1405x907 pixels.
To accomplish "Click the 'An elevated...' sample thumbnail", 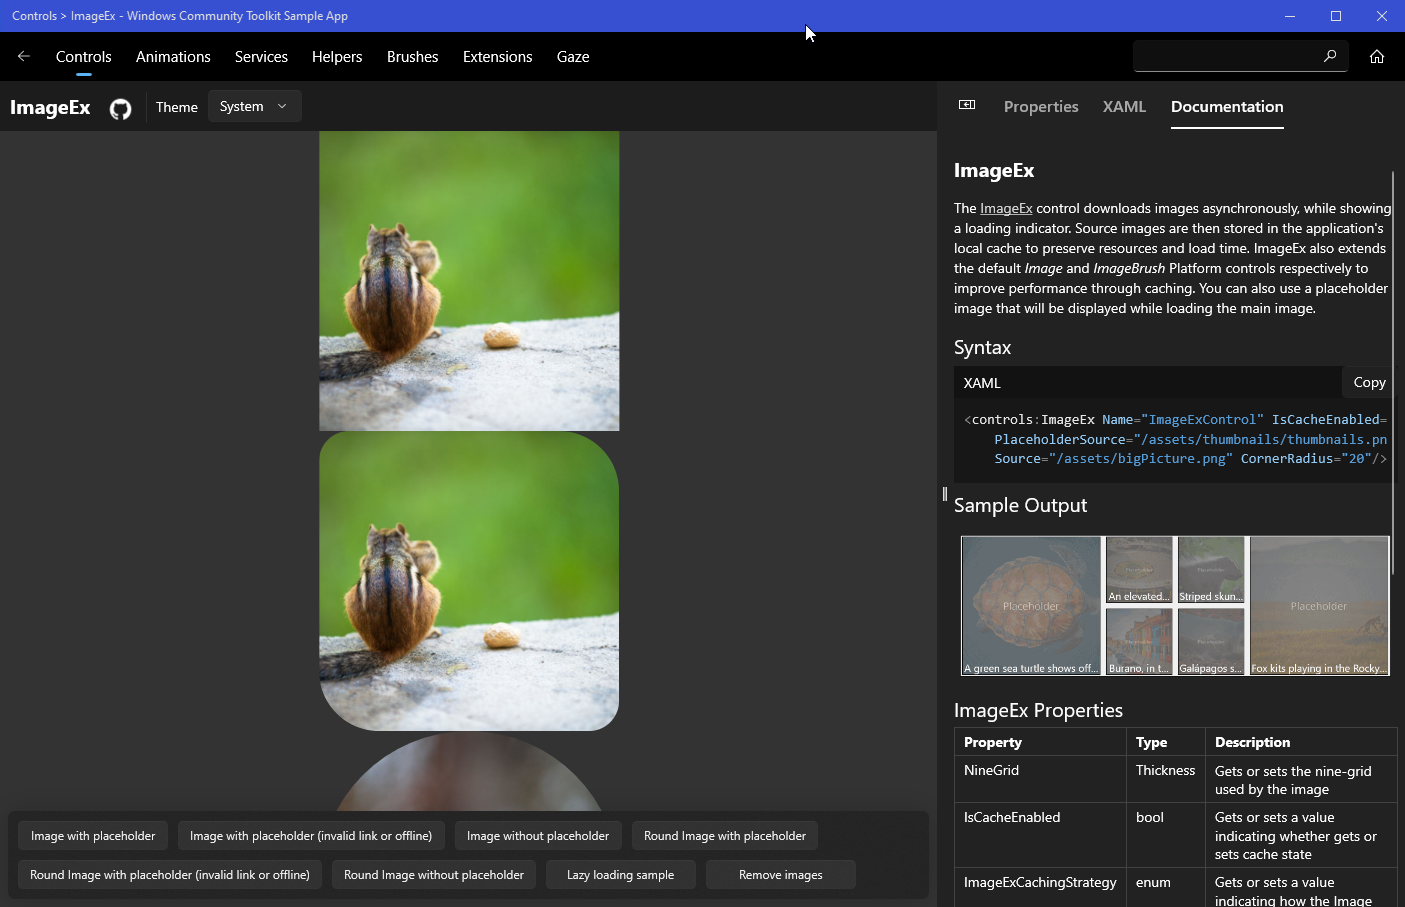I will tap(1139, 570).
